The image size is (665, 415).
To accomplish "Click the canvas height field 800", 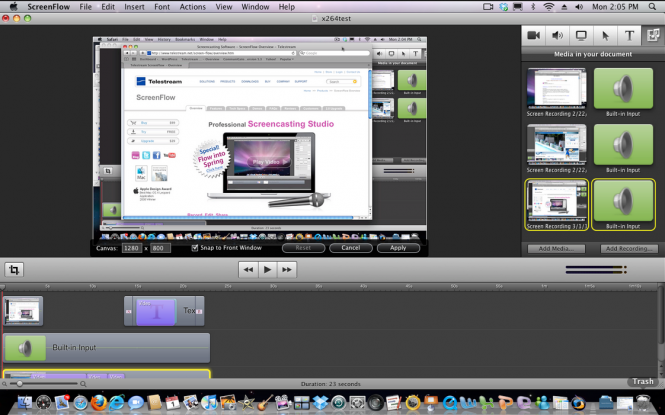I will (160, 248).
